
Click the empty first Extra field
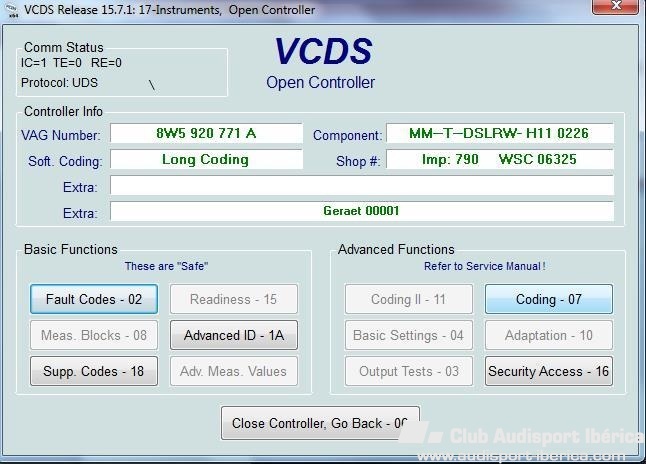pyautogui.click(x=362, y=185)
